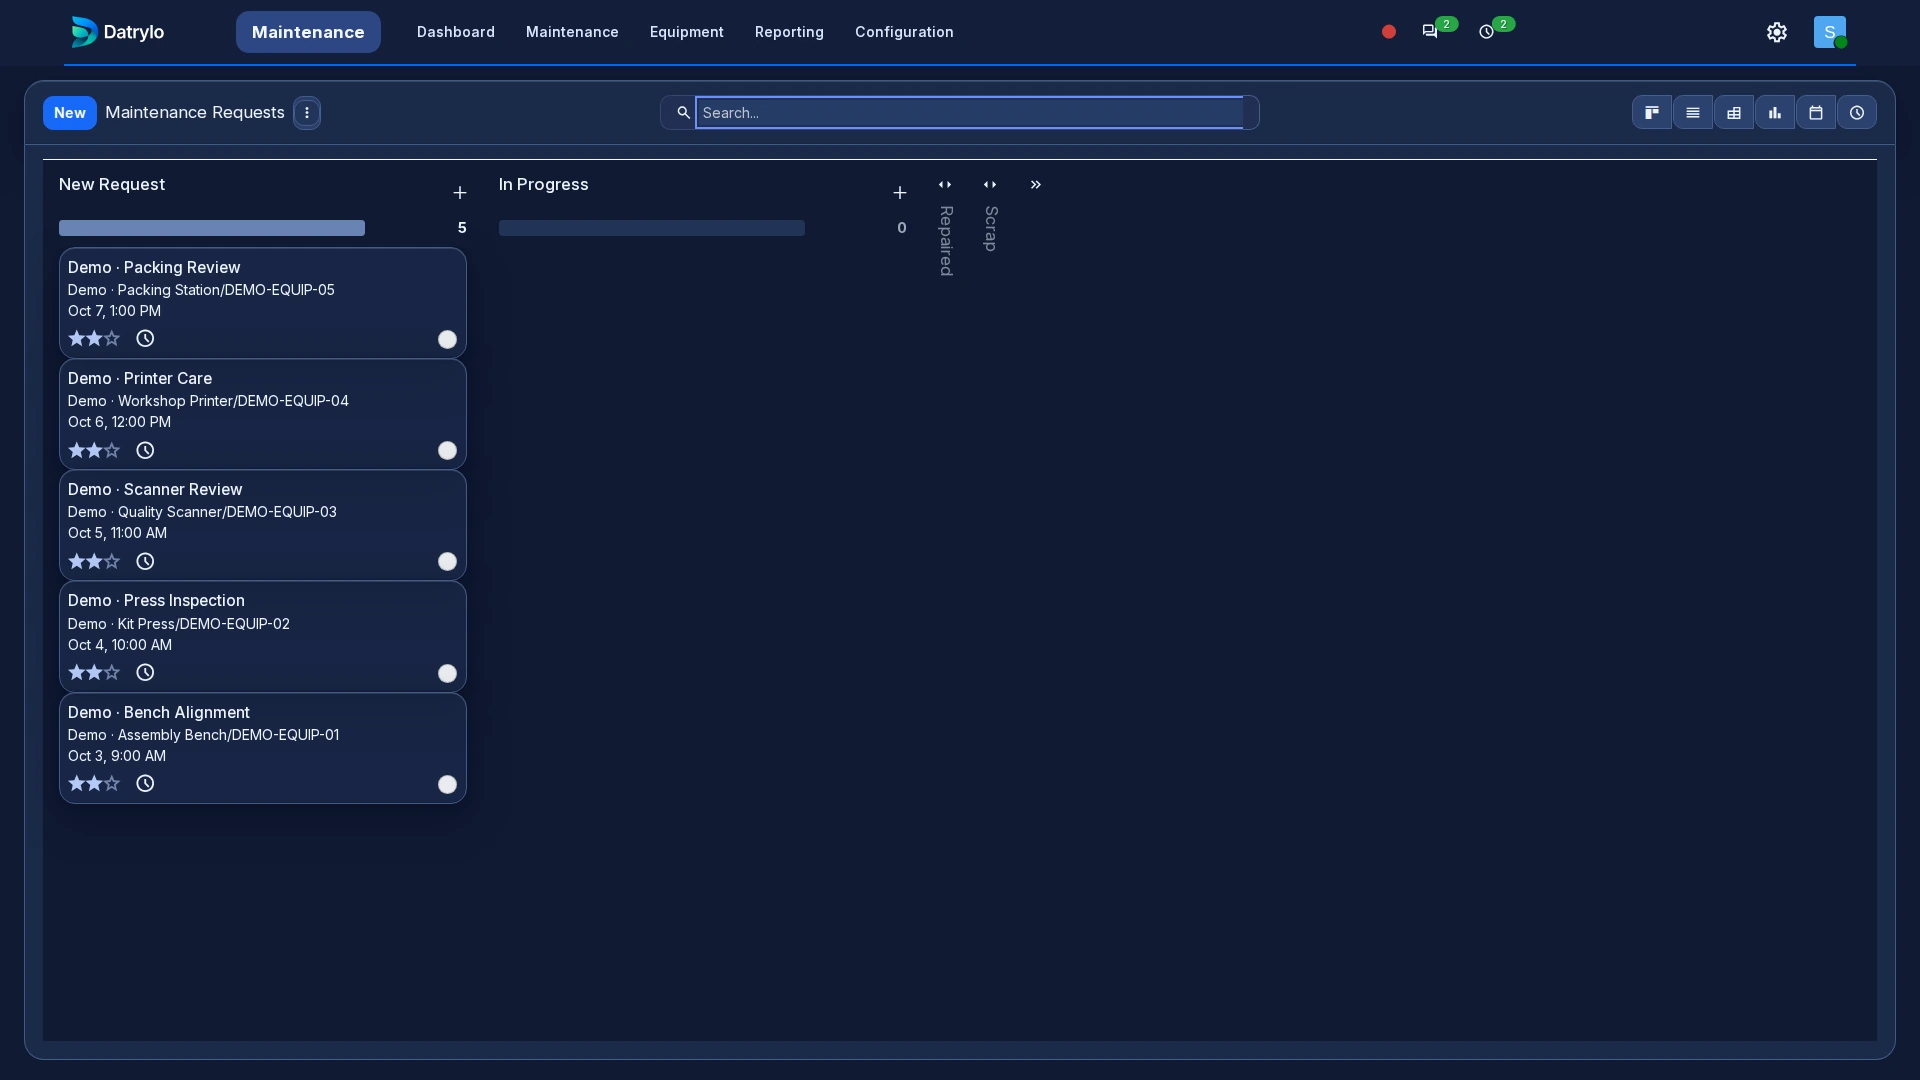This screenshot has height=1080, width=1920.
Task: Open the Maintenance top menu item
Action: (572, 32)
